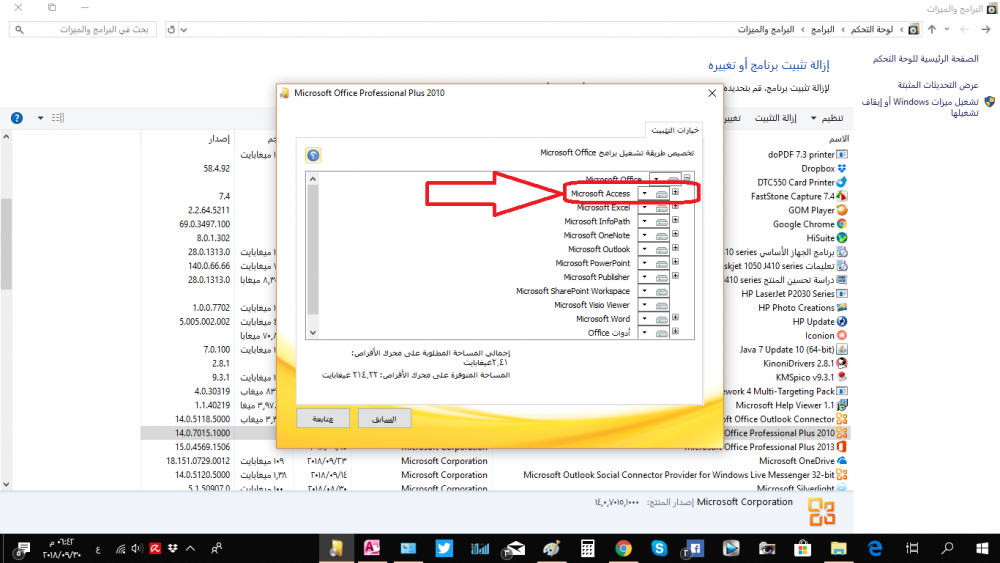The image size is (1000, 563).
Task: Select the installation options tab in the dialog
Action: [x=675, y=130]
